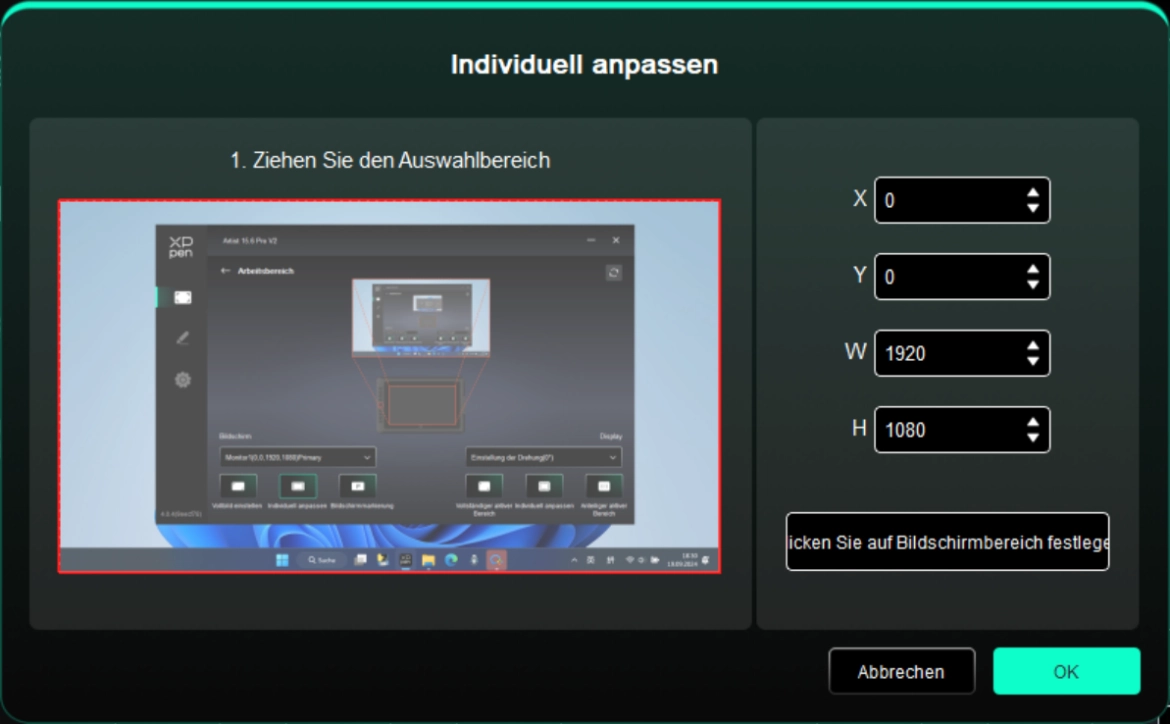Decrease the X value with down arrow
Viewport: 1170px width, 724px height.
pos(1033,208)
